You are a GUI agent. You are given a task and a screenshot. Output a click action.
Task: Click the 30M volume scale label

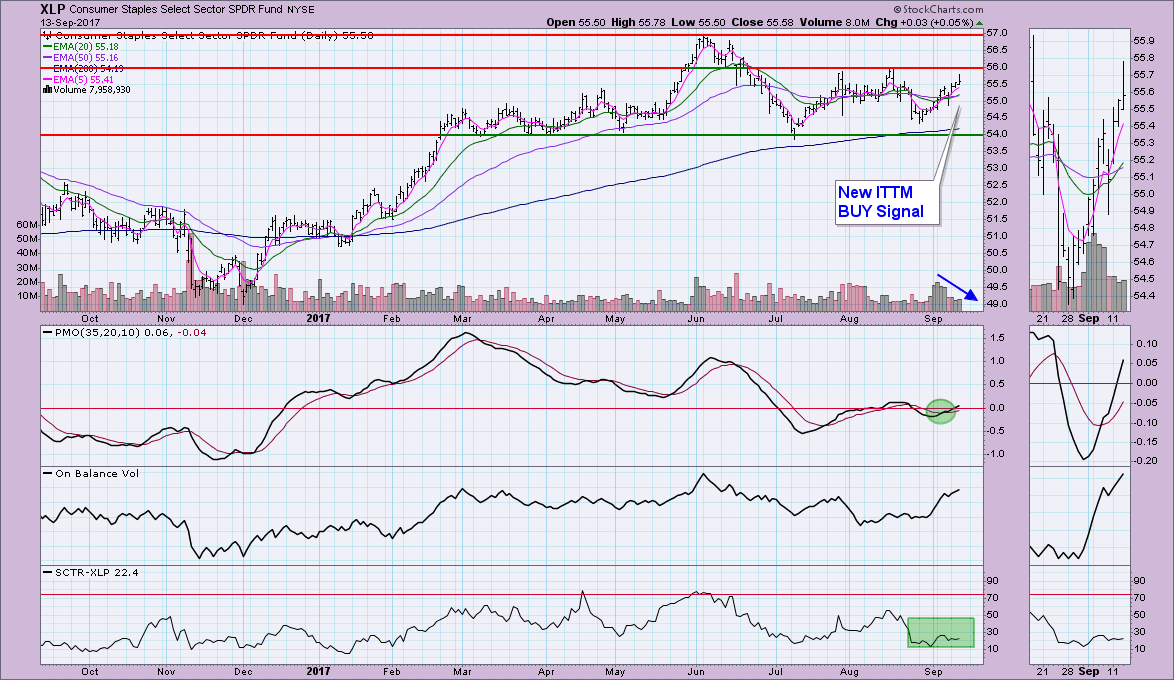point(27,267)
